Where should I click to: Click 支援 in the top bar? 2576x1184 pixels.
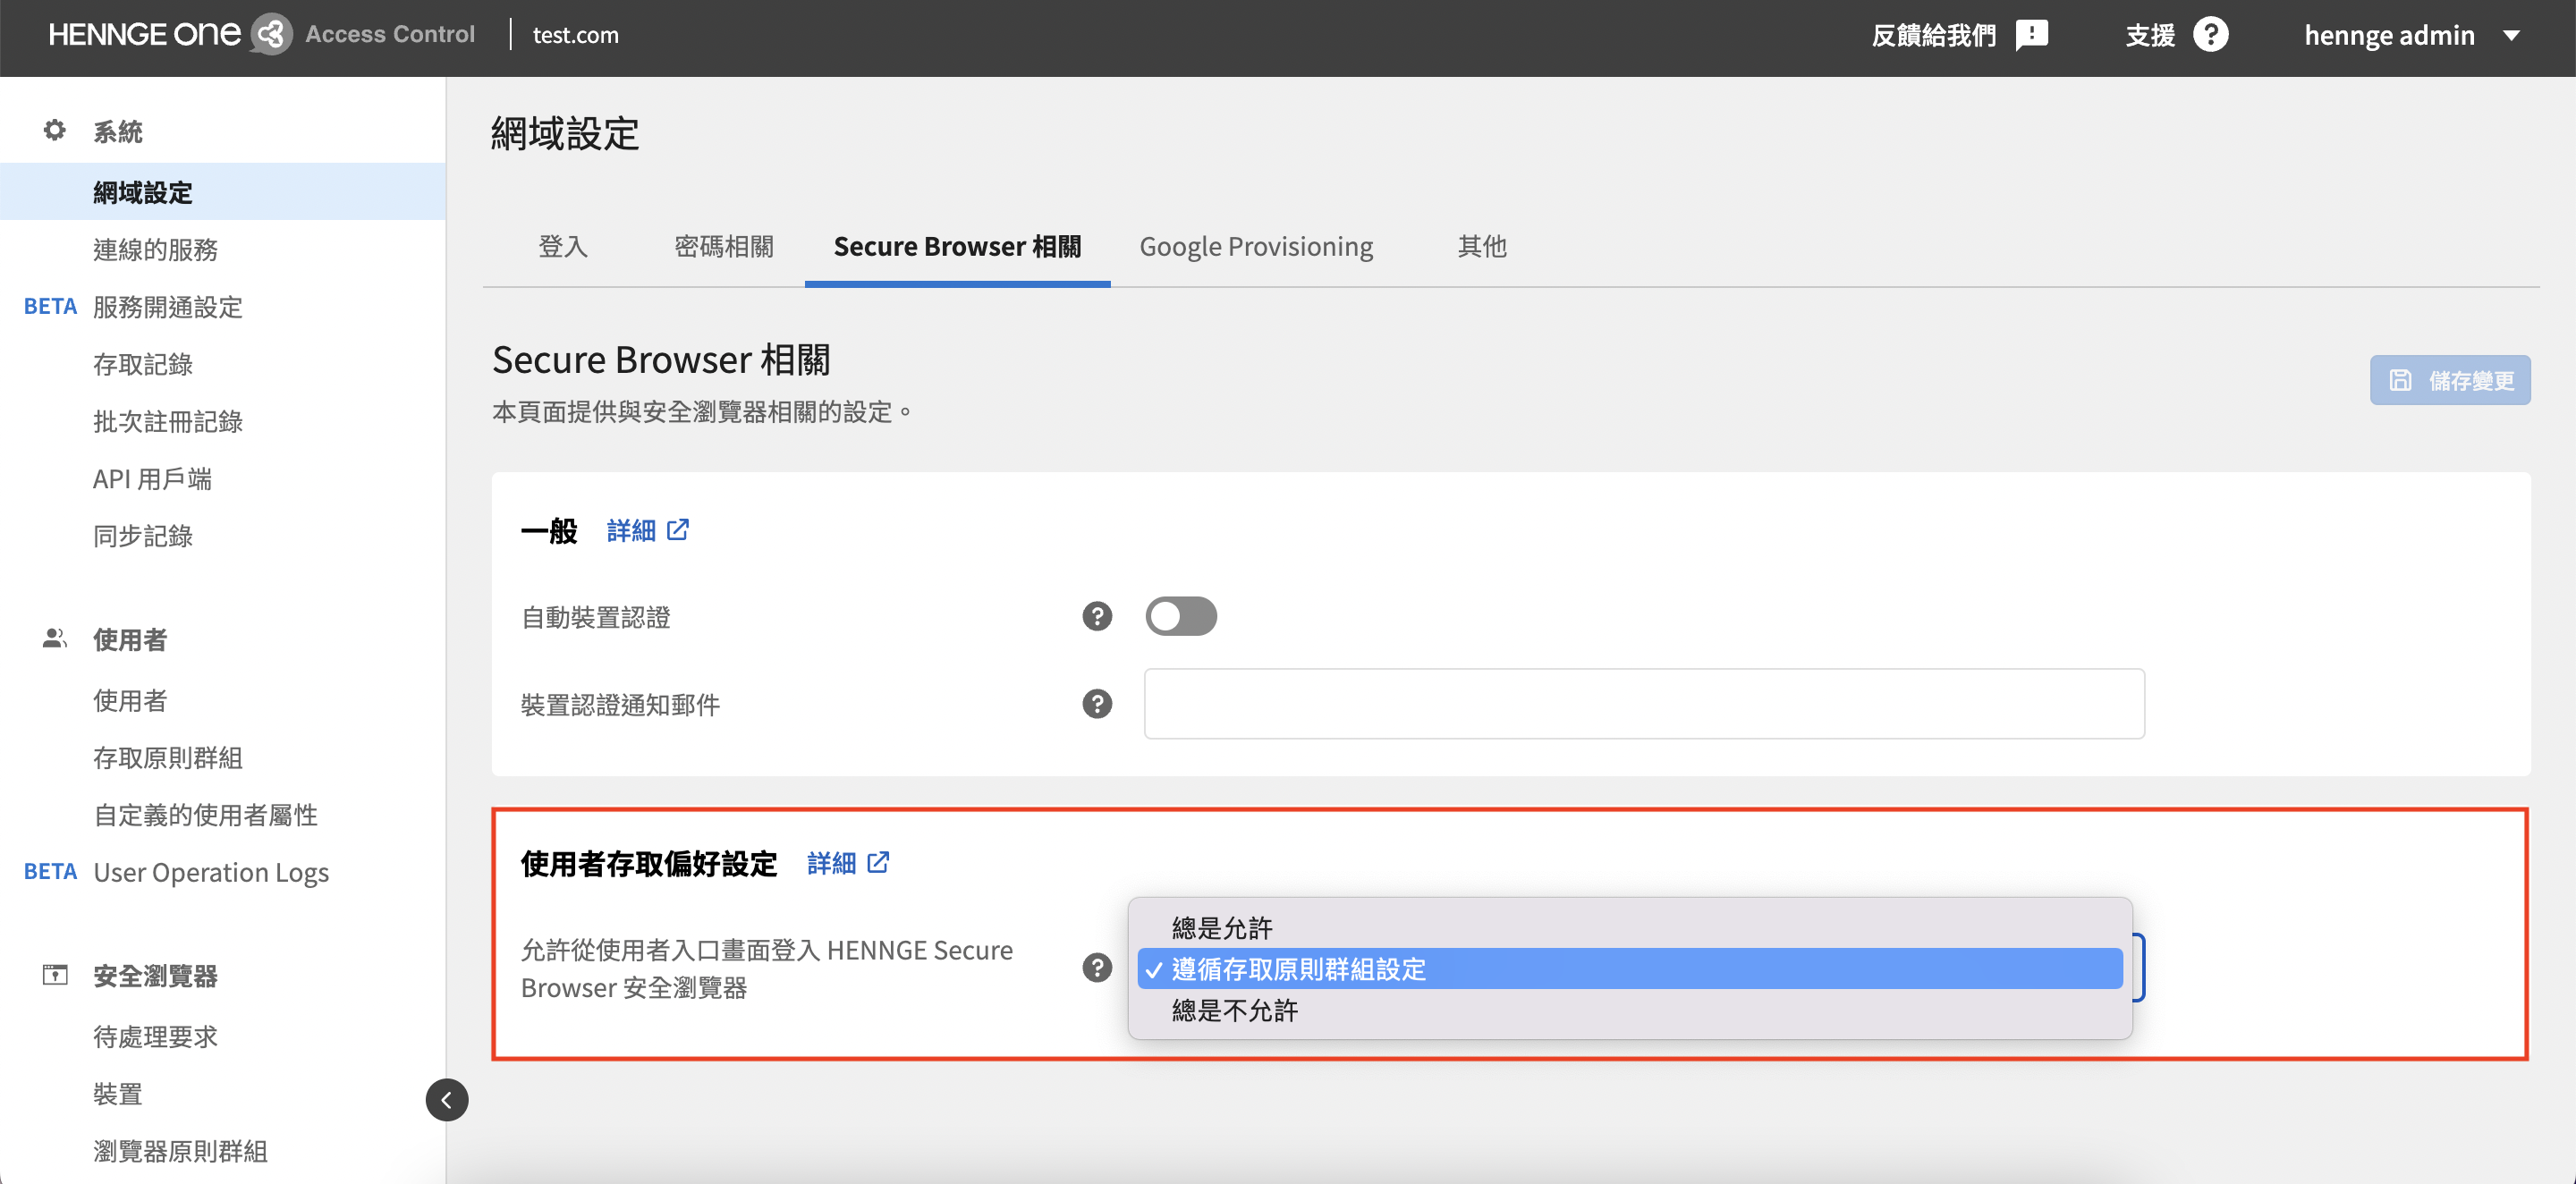tap(2150, 35)
